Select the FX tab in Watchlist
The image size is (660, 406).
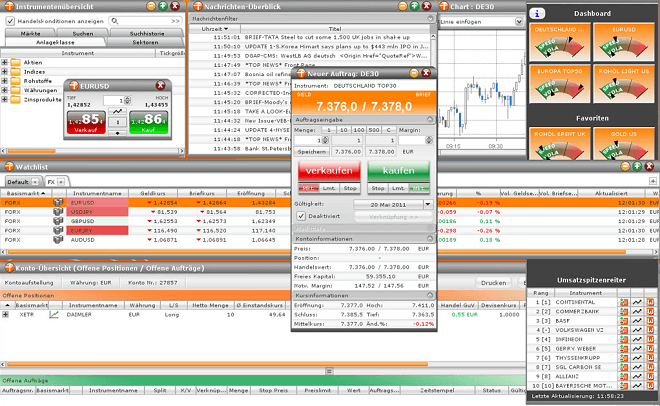click(51, 182)
